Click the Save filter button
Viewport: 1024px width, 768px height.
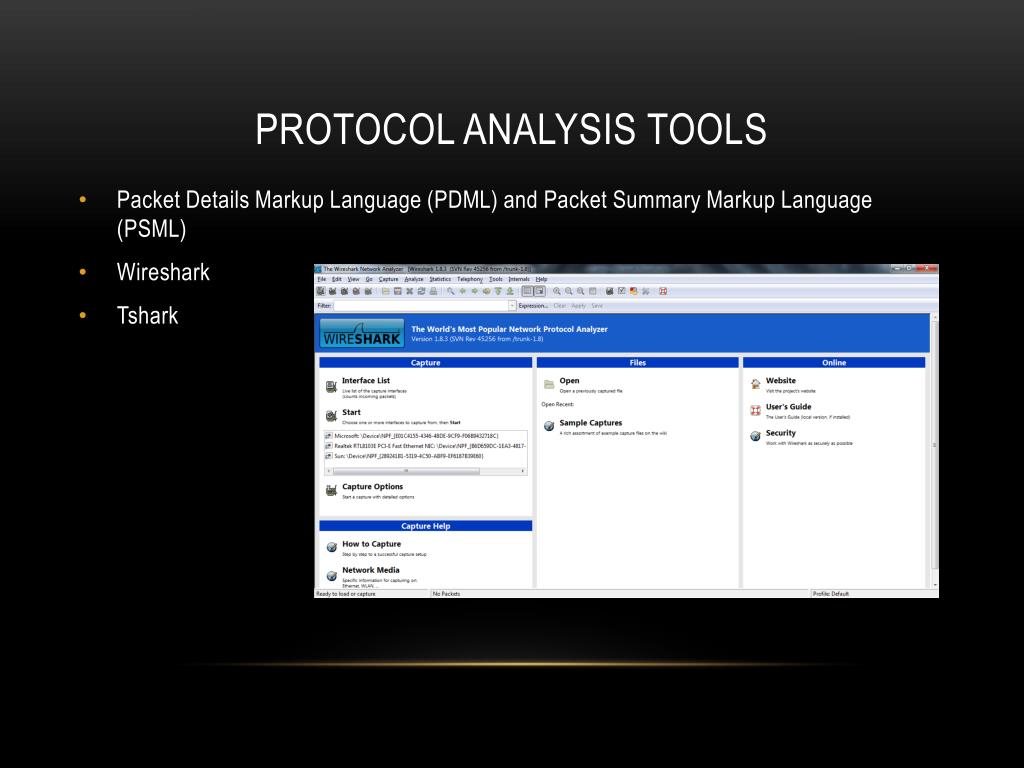click(x=597, y=306)
